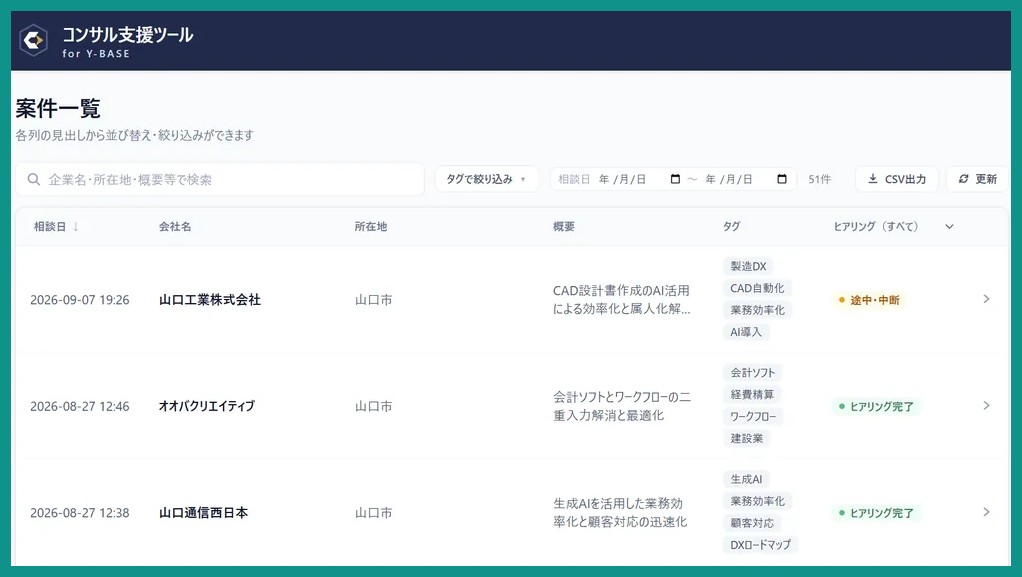Click CSV出力 button

[x=896, y=179]
